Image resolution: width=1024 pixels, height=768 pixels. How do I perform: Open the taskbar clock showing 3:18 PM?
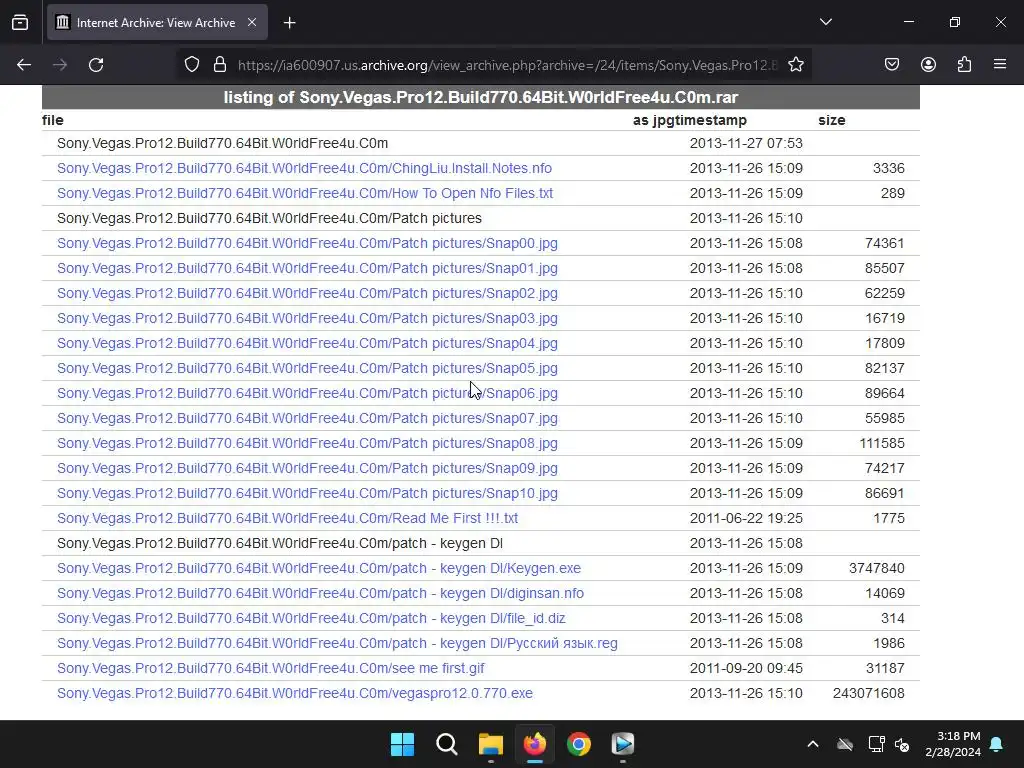click(x=953, y=744)
